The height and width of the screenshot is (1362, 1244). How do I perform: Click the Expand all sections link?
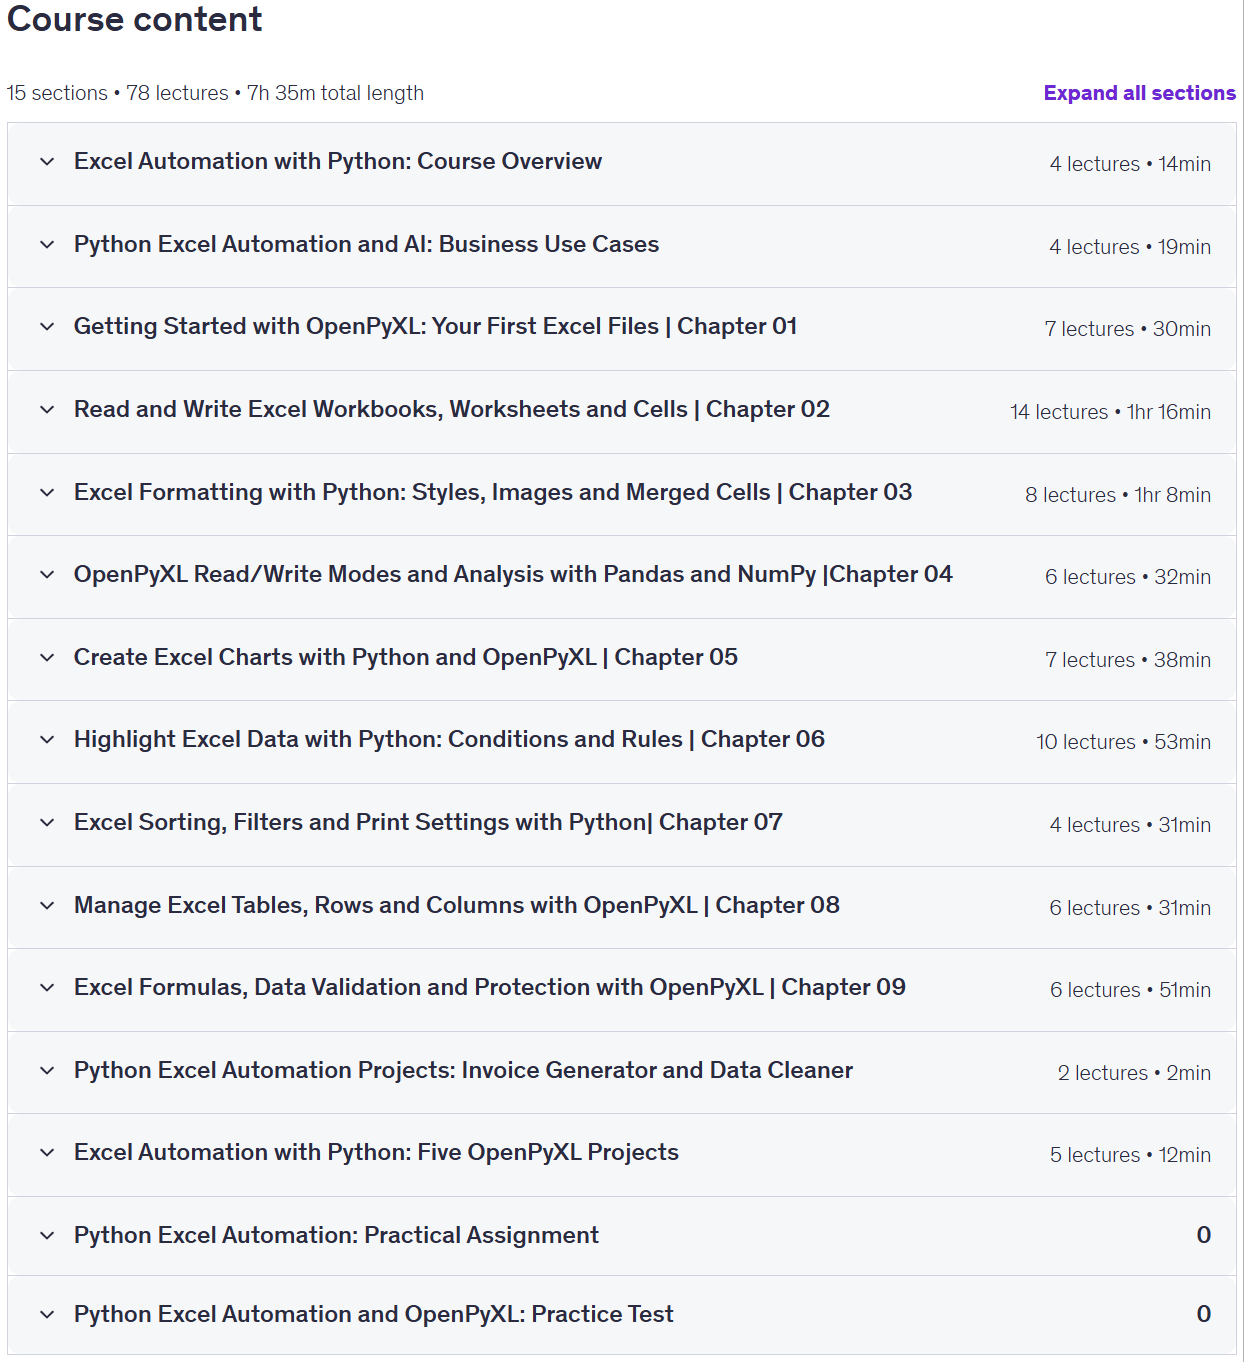click(1139, 93)
